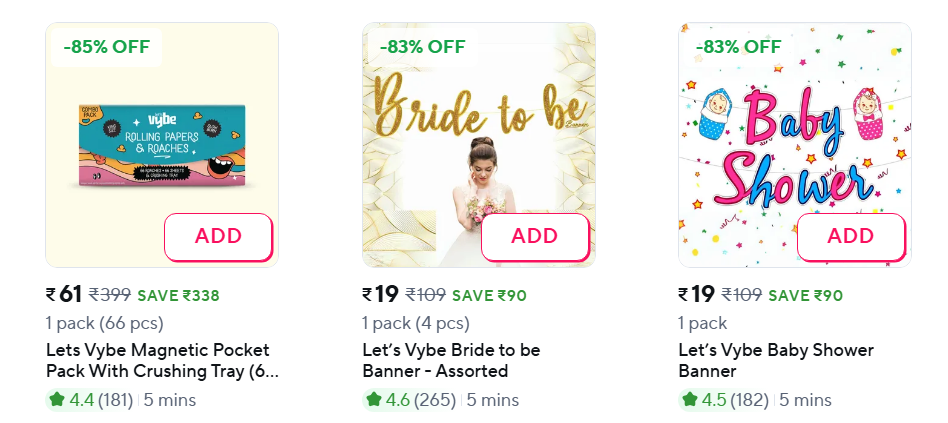Image resolution: width=948 pixels, height=423 pixels.
Task: Click the -85% OFF discount badge
Action: click(x=106, y=47)
